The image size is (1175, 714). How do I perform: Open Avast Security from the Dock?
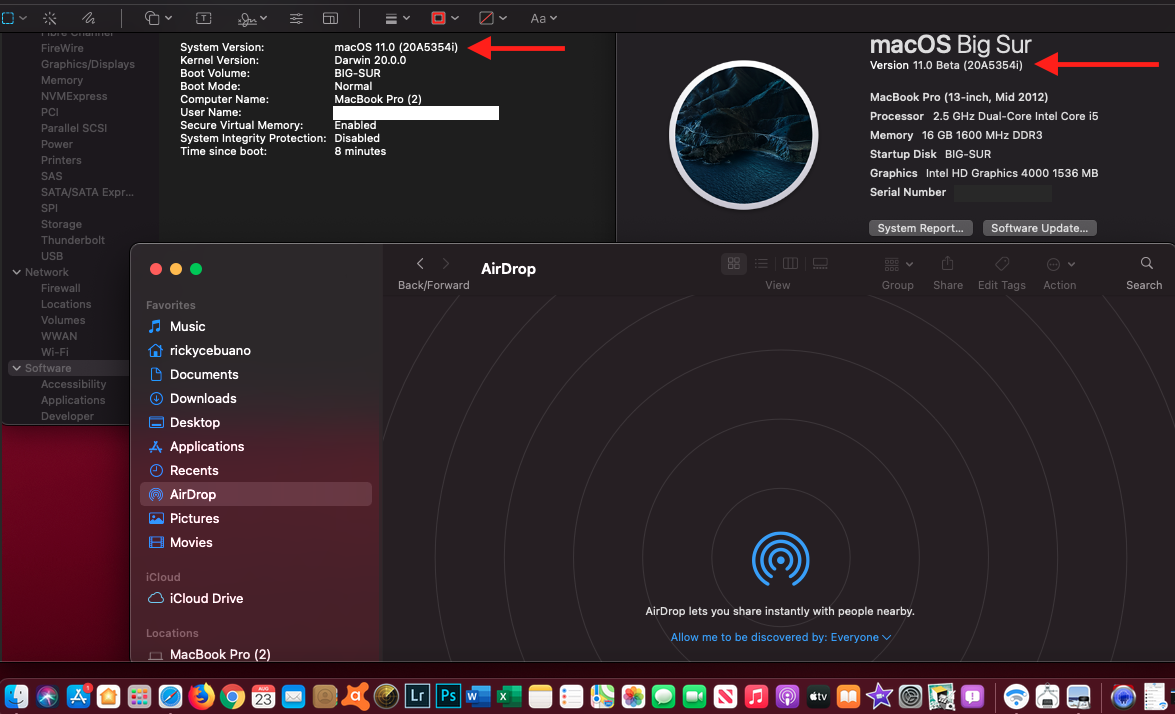(355, 696)
